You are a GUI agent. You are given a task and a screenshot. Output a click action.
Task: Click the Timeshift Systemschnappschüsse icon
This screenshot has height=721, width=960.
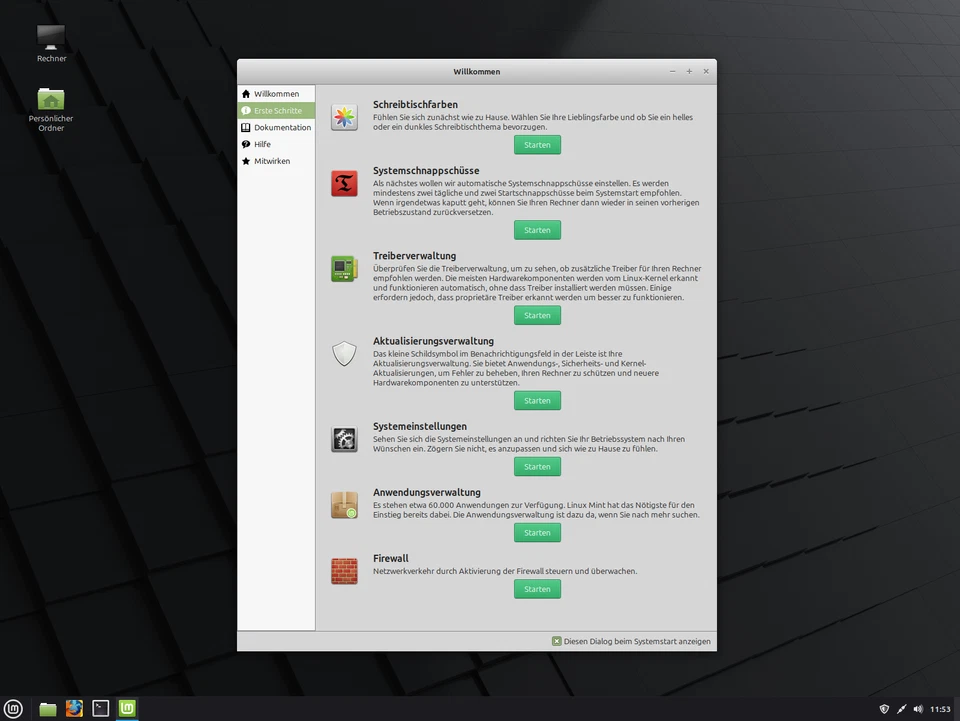[344, 183]
